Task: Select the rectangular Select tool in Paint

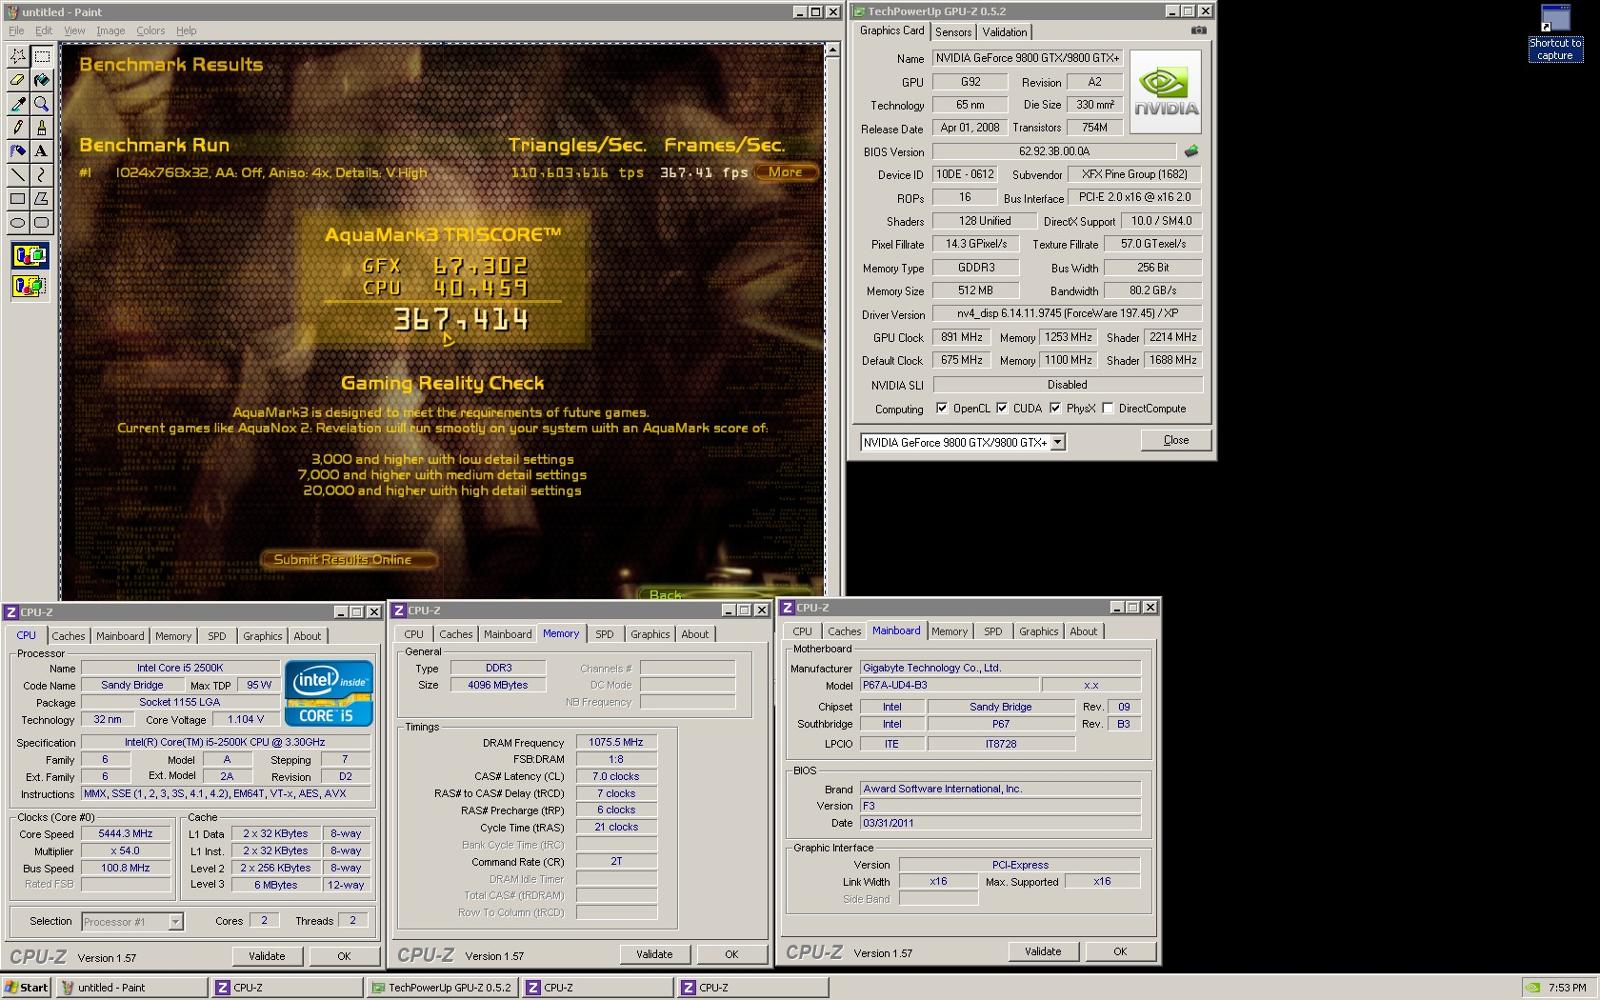Action: [x=41, y=56]
